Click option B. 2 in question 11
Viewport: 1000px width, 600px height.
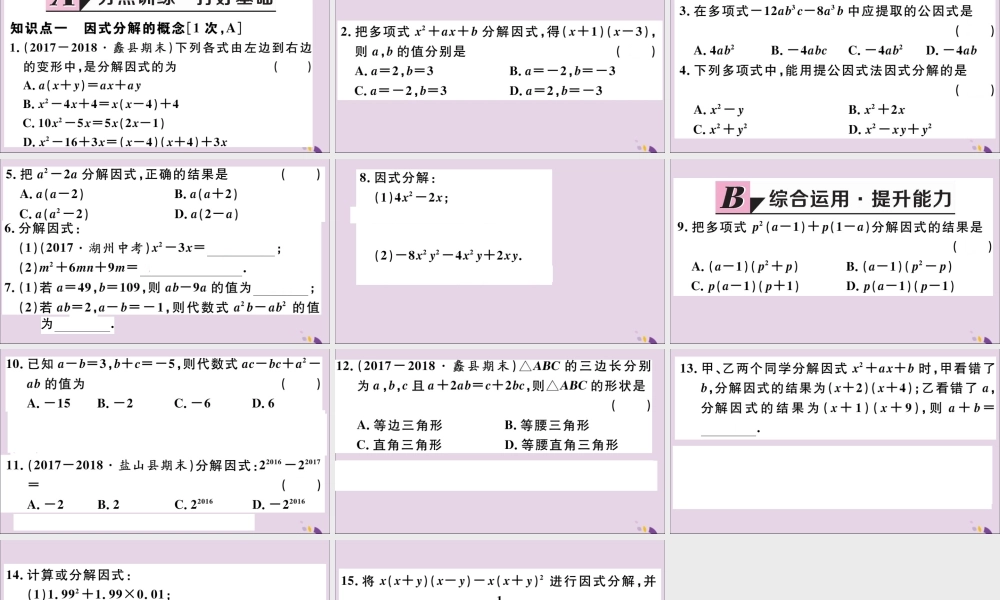pos(108,504)
